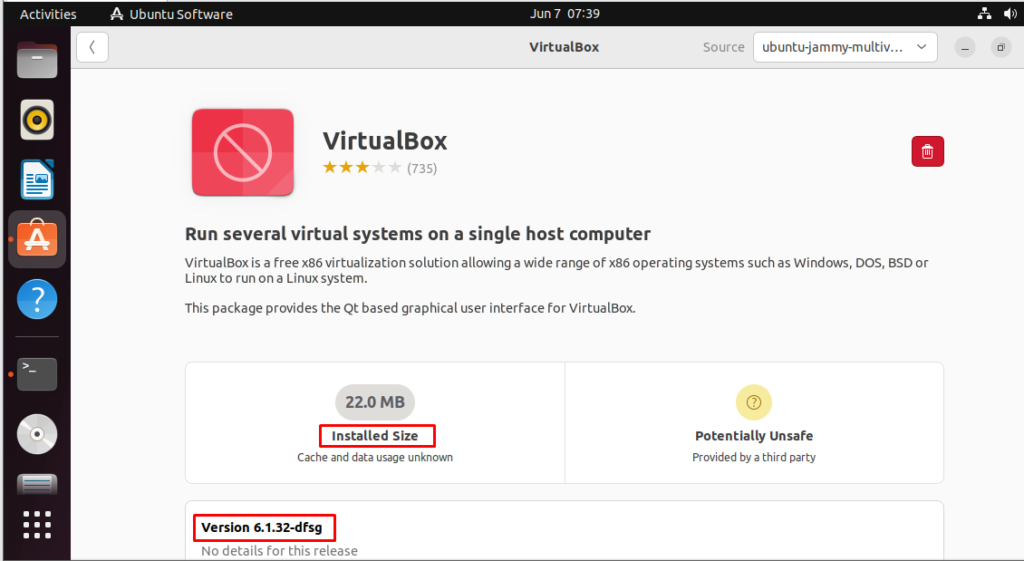Click the VirtualBox app icon image
The height and width of the screenshot is (561, 1024).
click(x=243, y=153)
